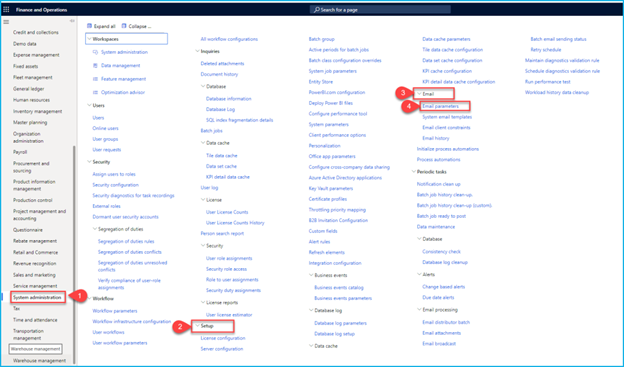Image resolution: width=624 pixels, height=367 pixels.
Task: Open Batch group setup
Action: pos(322,39)
